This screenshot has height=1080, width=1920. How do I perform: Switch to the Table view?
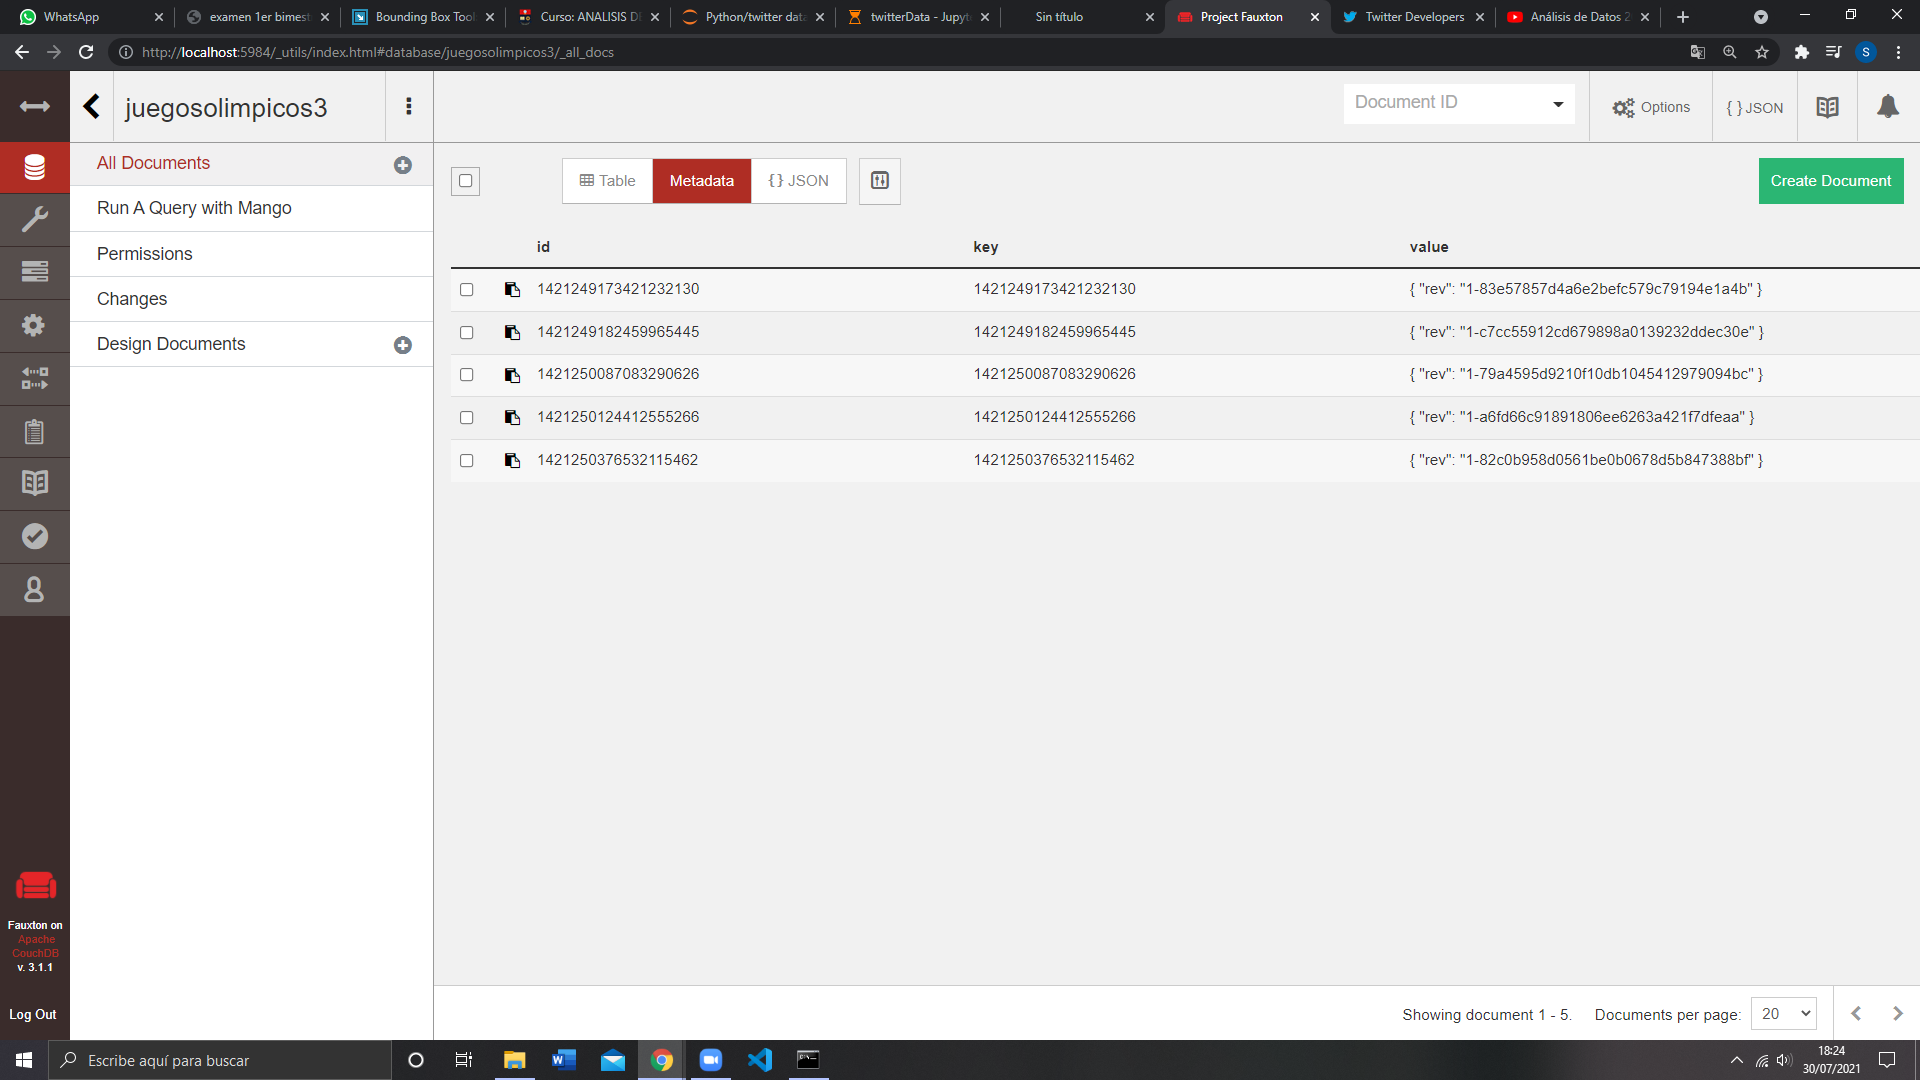tap(606, 181)
